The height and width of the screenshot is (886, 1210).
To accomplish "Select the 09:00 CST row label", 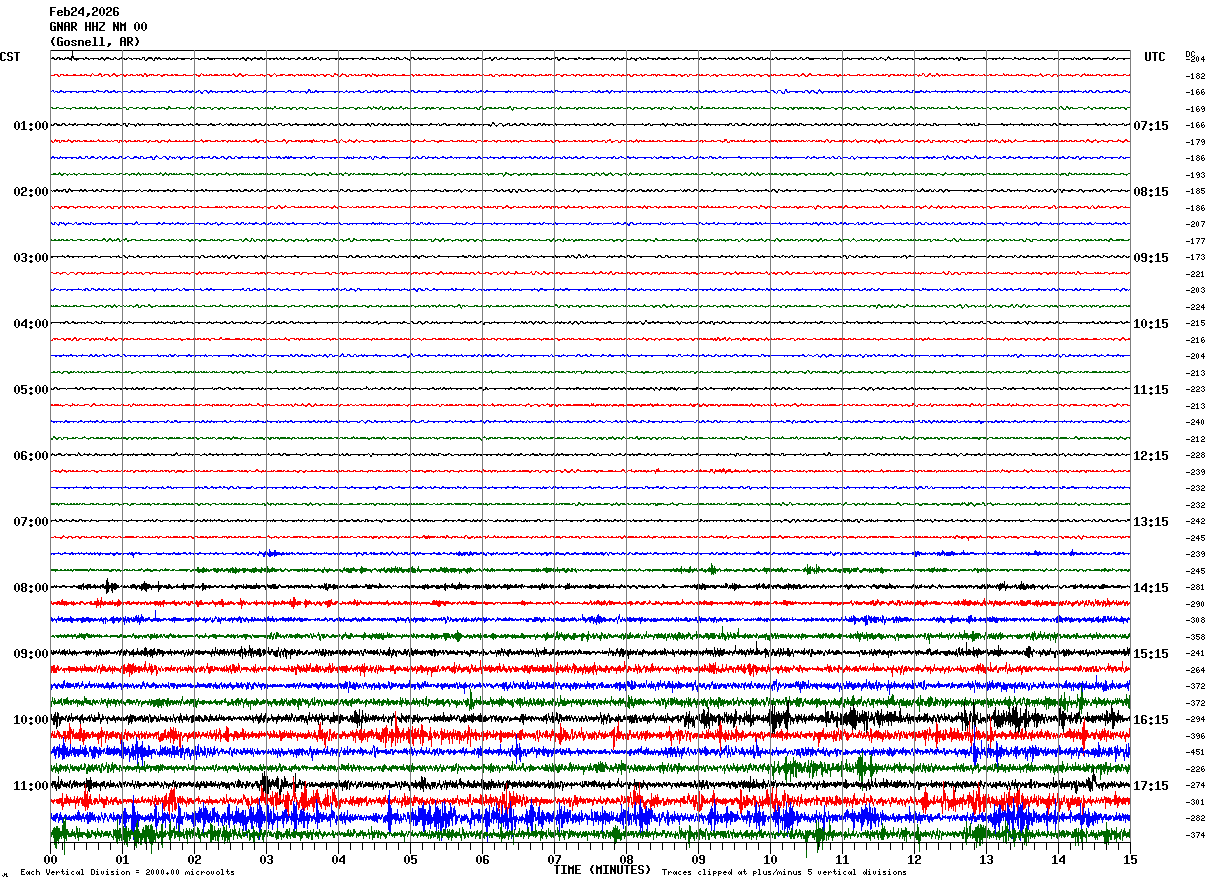I will coord(31,654).
